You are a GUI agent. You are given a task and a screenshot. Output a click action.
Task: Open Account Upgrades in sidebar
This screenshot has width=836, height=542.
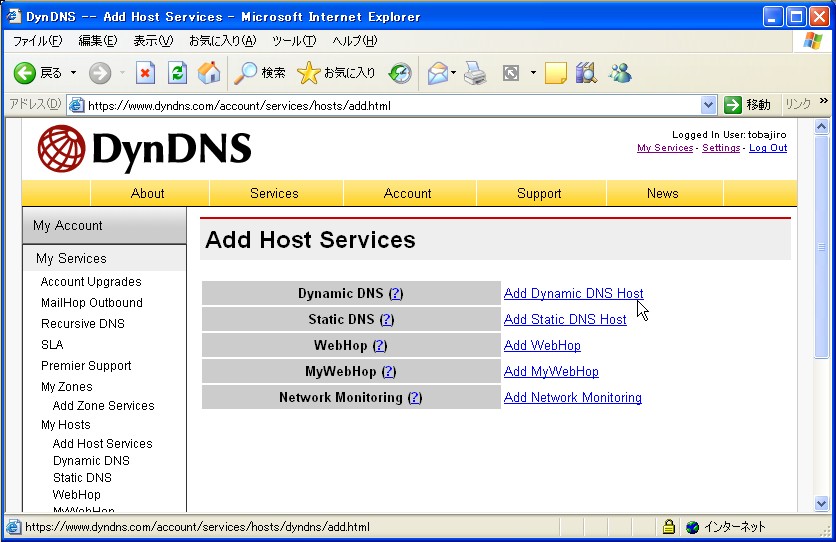click(91, 282)
